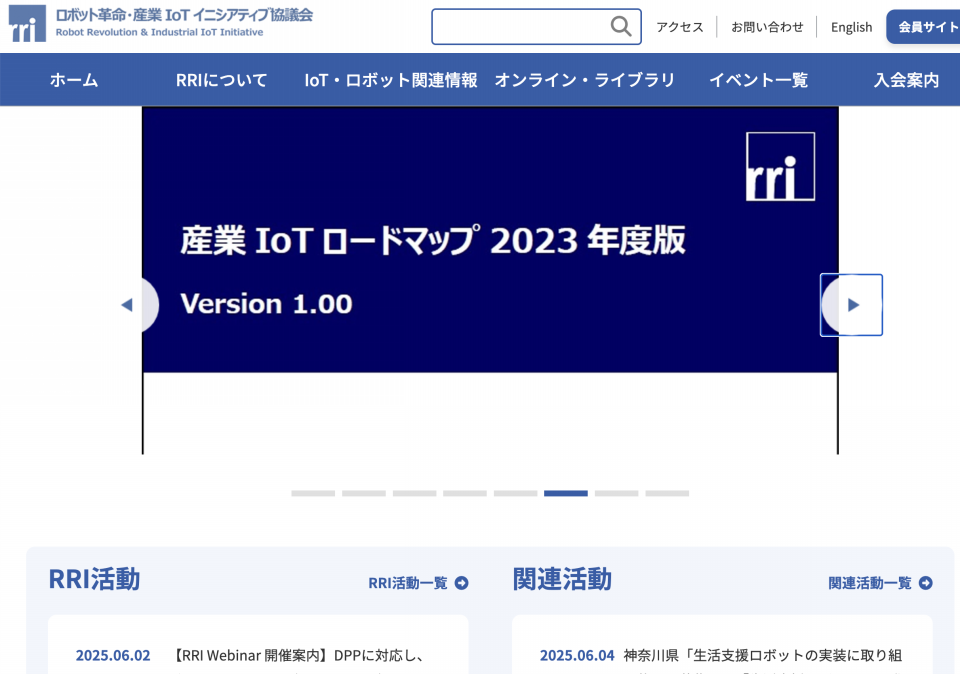Open 入会案内 menu item
Screen dimensions: 960x674
[906, 80]
